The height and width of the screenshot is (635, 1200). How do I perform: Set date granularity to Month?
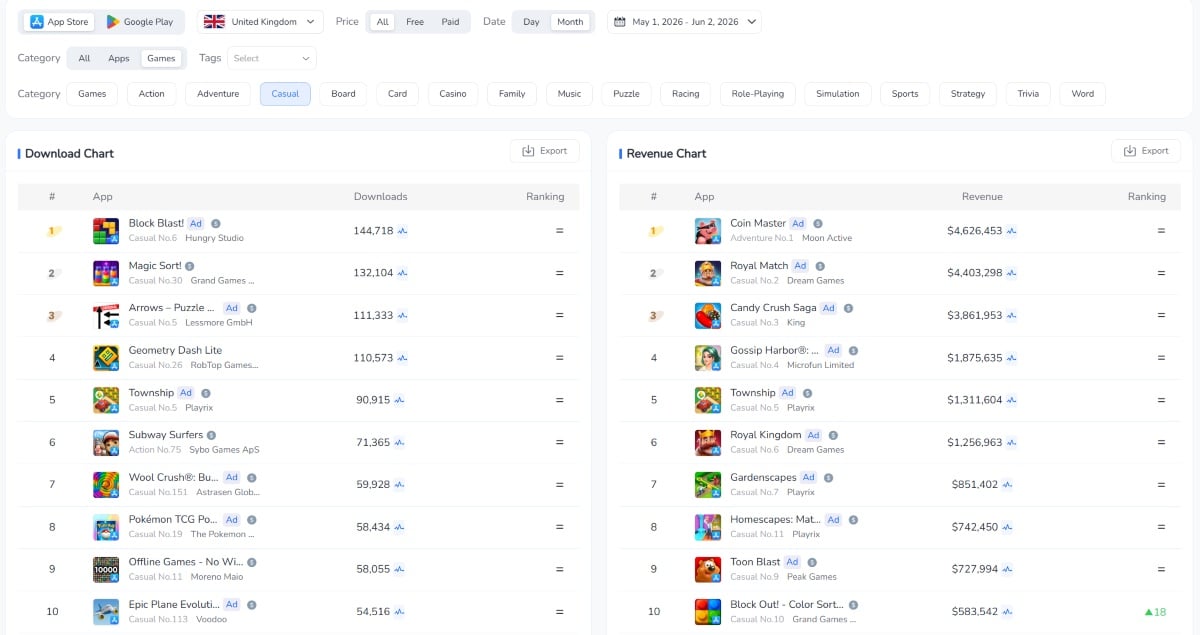tap(570, 22)
